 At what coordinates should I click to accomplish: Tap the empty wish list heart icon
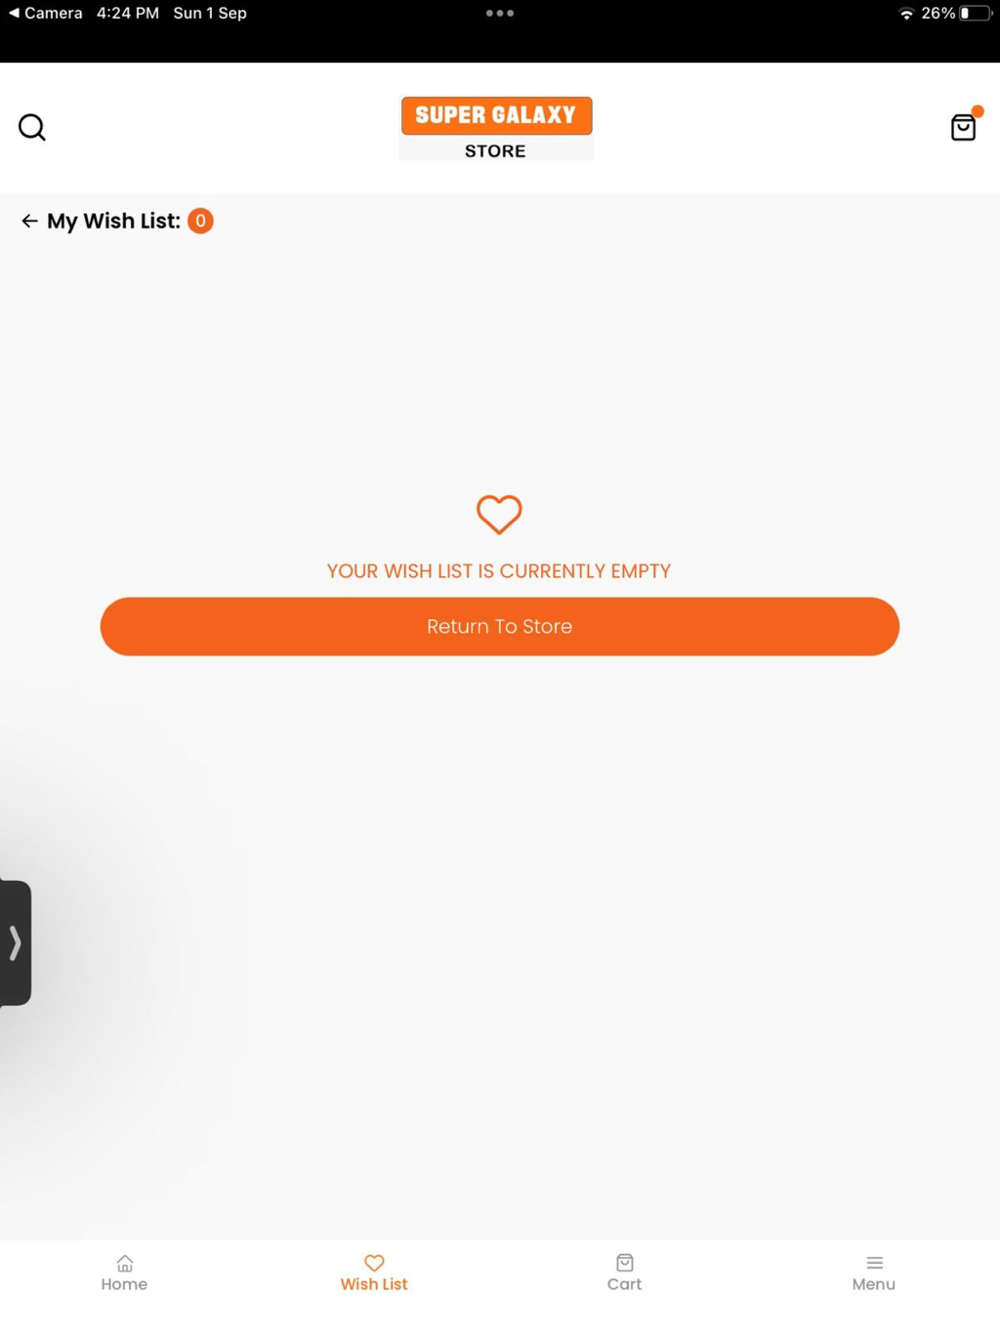499,514
